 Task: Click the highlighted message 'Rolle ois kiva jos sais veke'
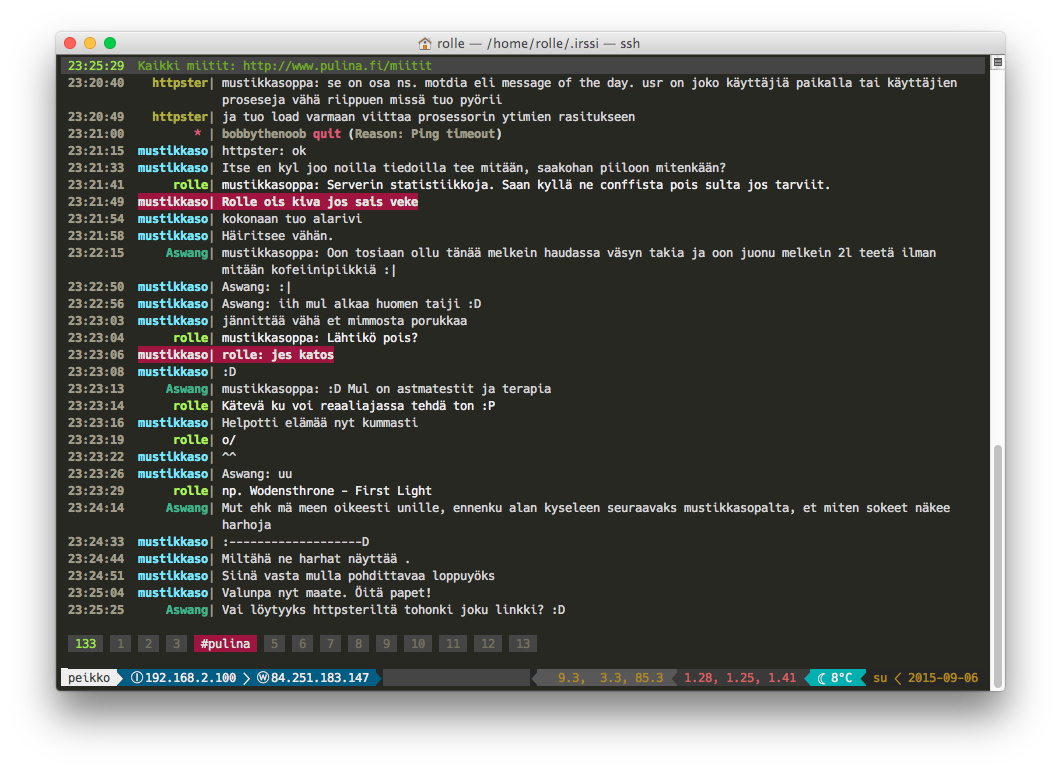point(319,202)
